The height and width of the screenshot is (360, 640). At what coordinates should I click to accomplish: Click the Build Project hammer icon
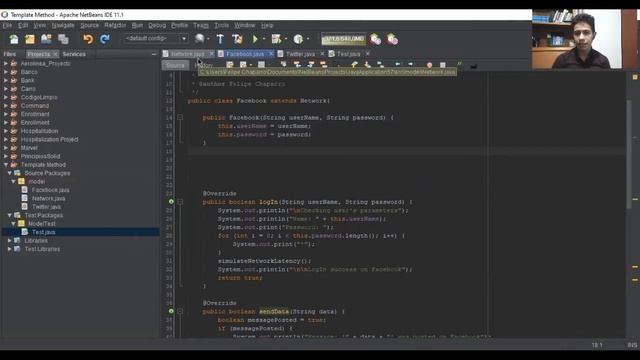(x=220, y=39)
